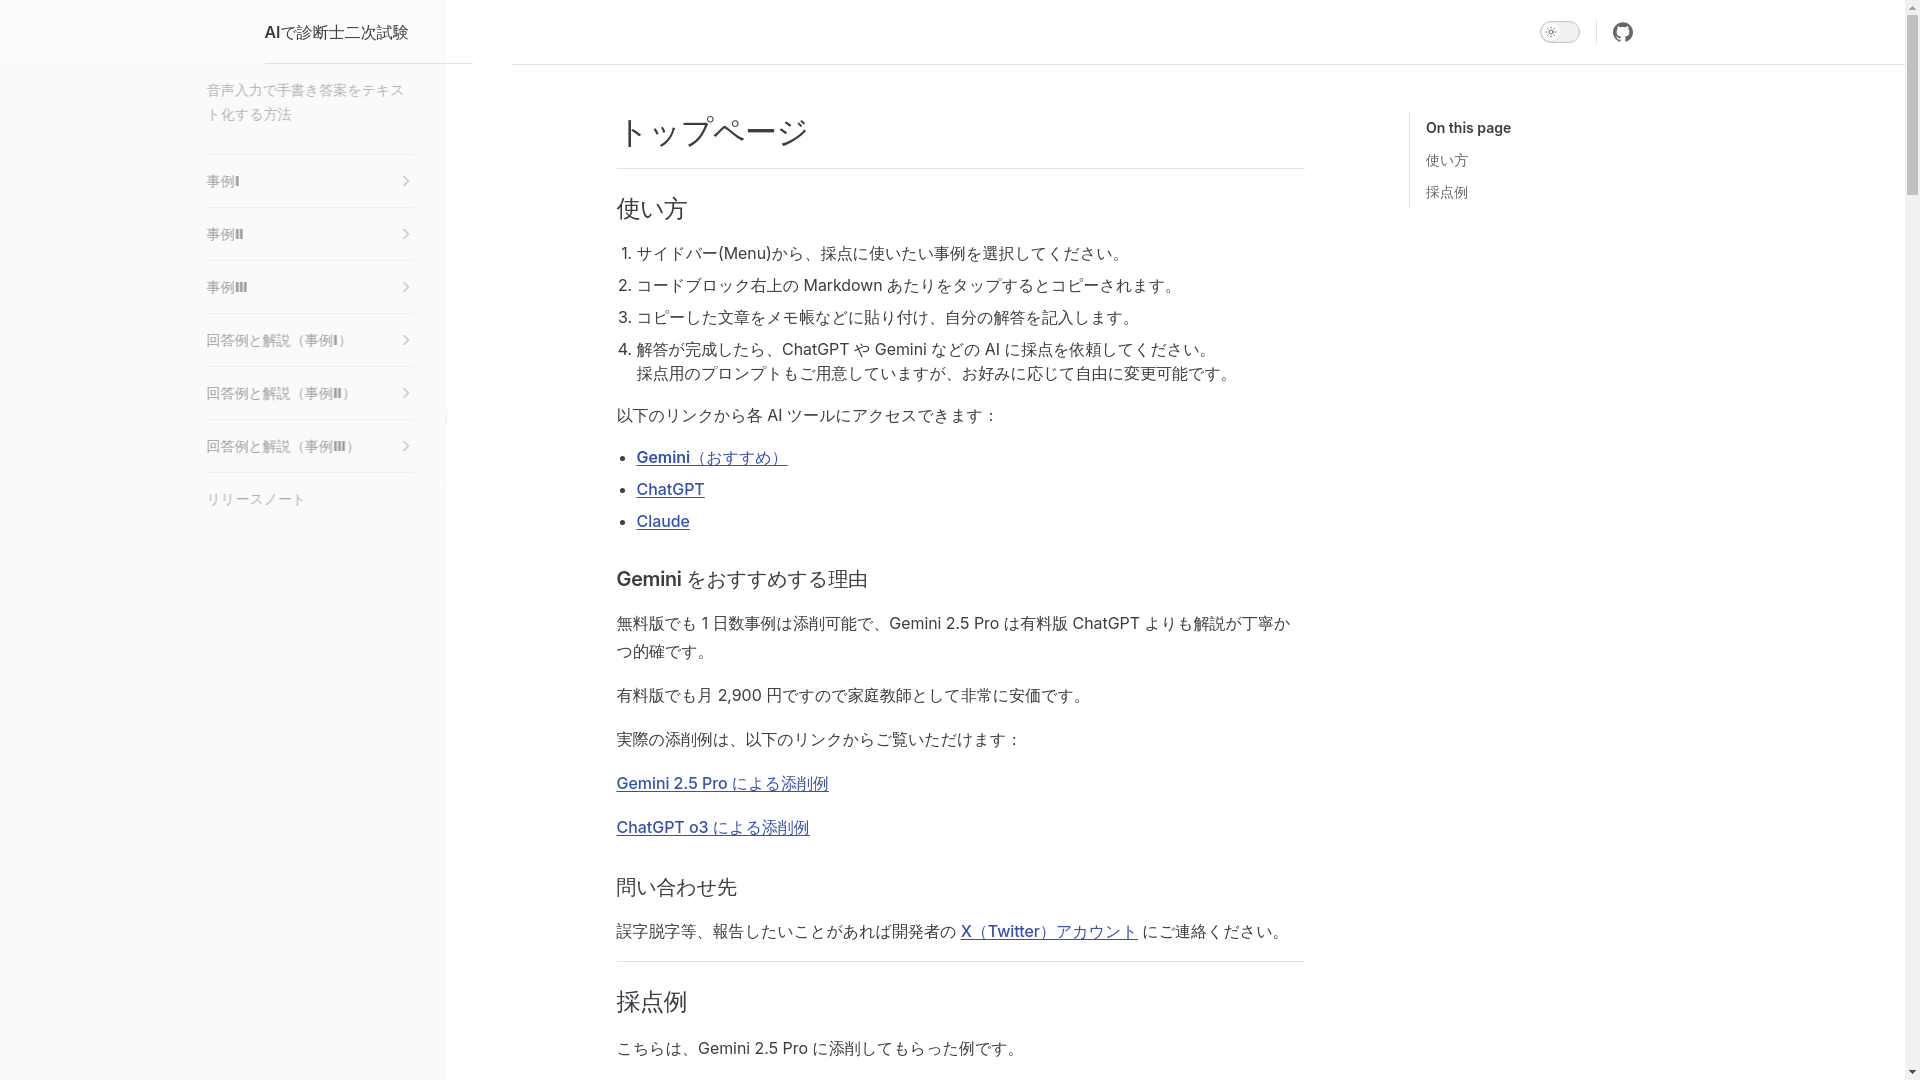Open the GitHub repository icon
1920x1080 pixels.
1622,32
